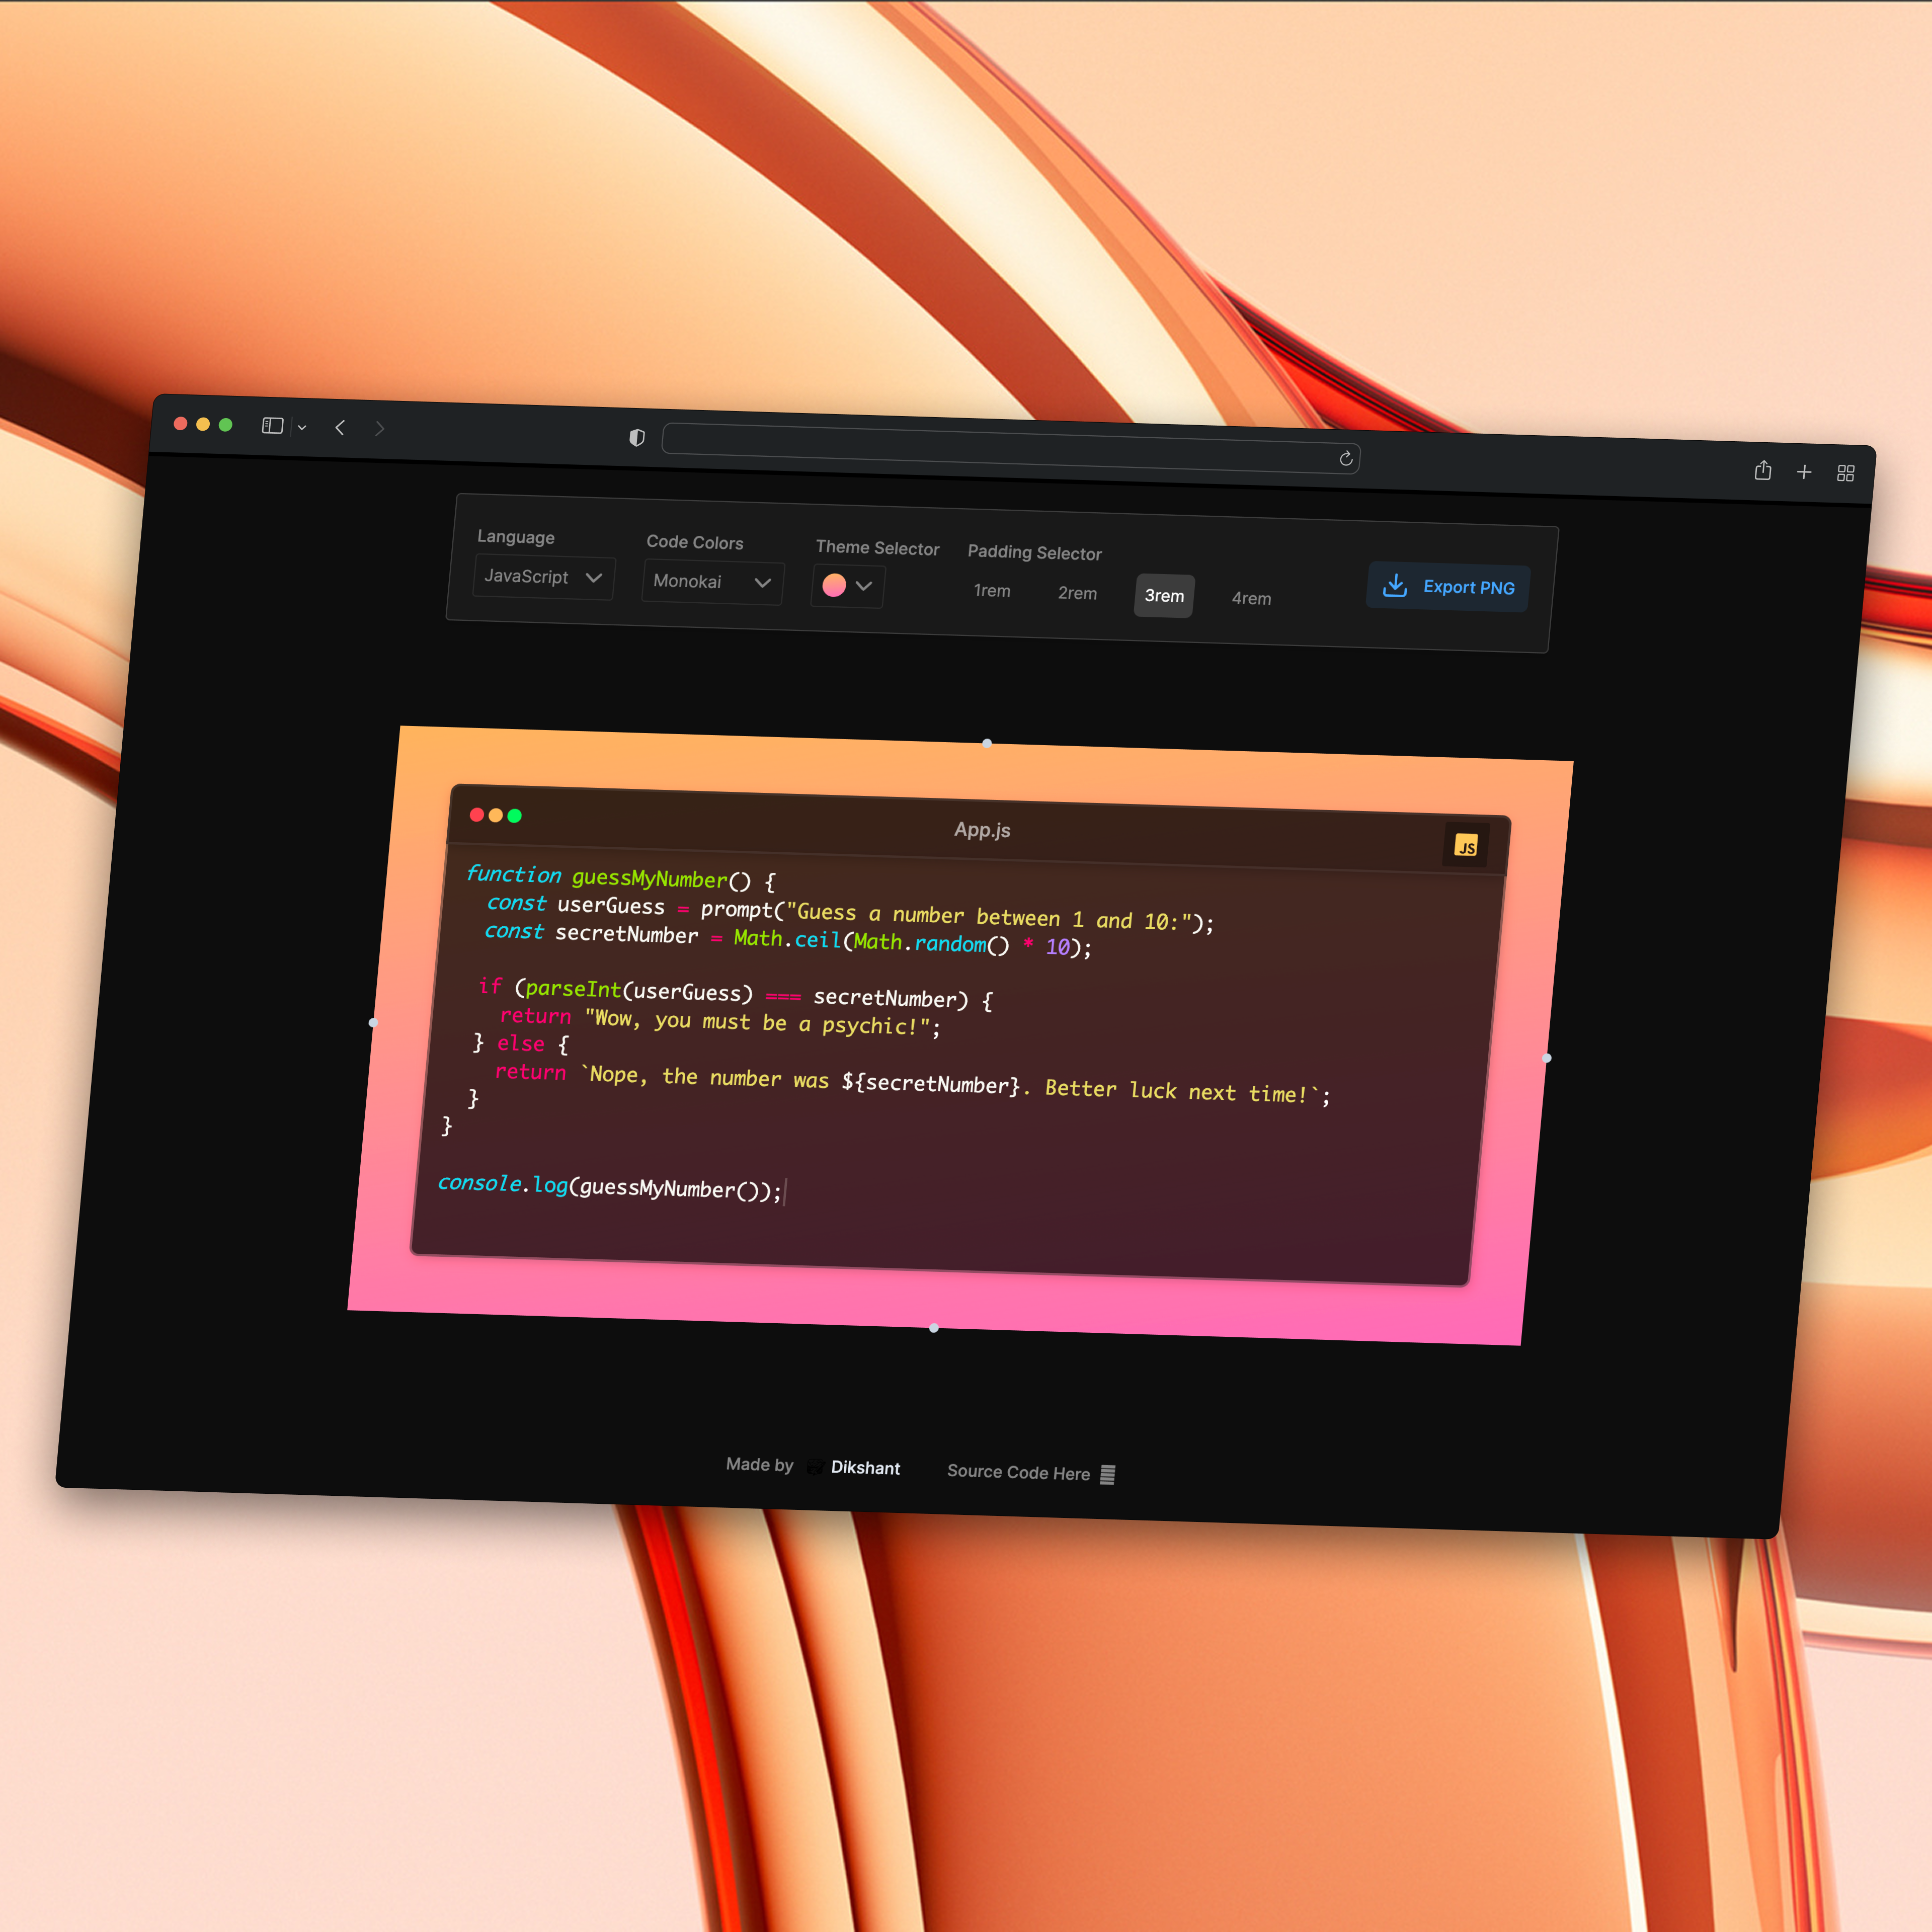This screenshot has width=1932, height=1932.
Task: Open the JavaScript language dropdown
Action: pos(543,577)
